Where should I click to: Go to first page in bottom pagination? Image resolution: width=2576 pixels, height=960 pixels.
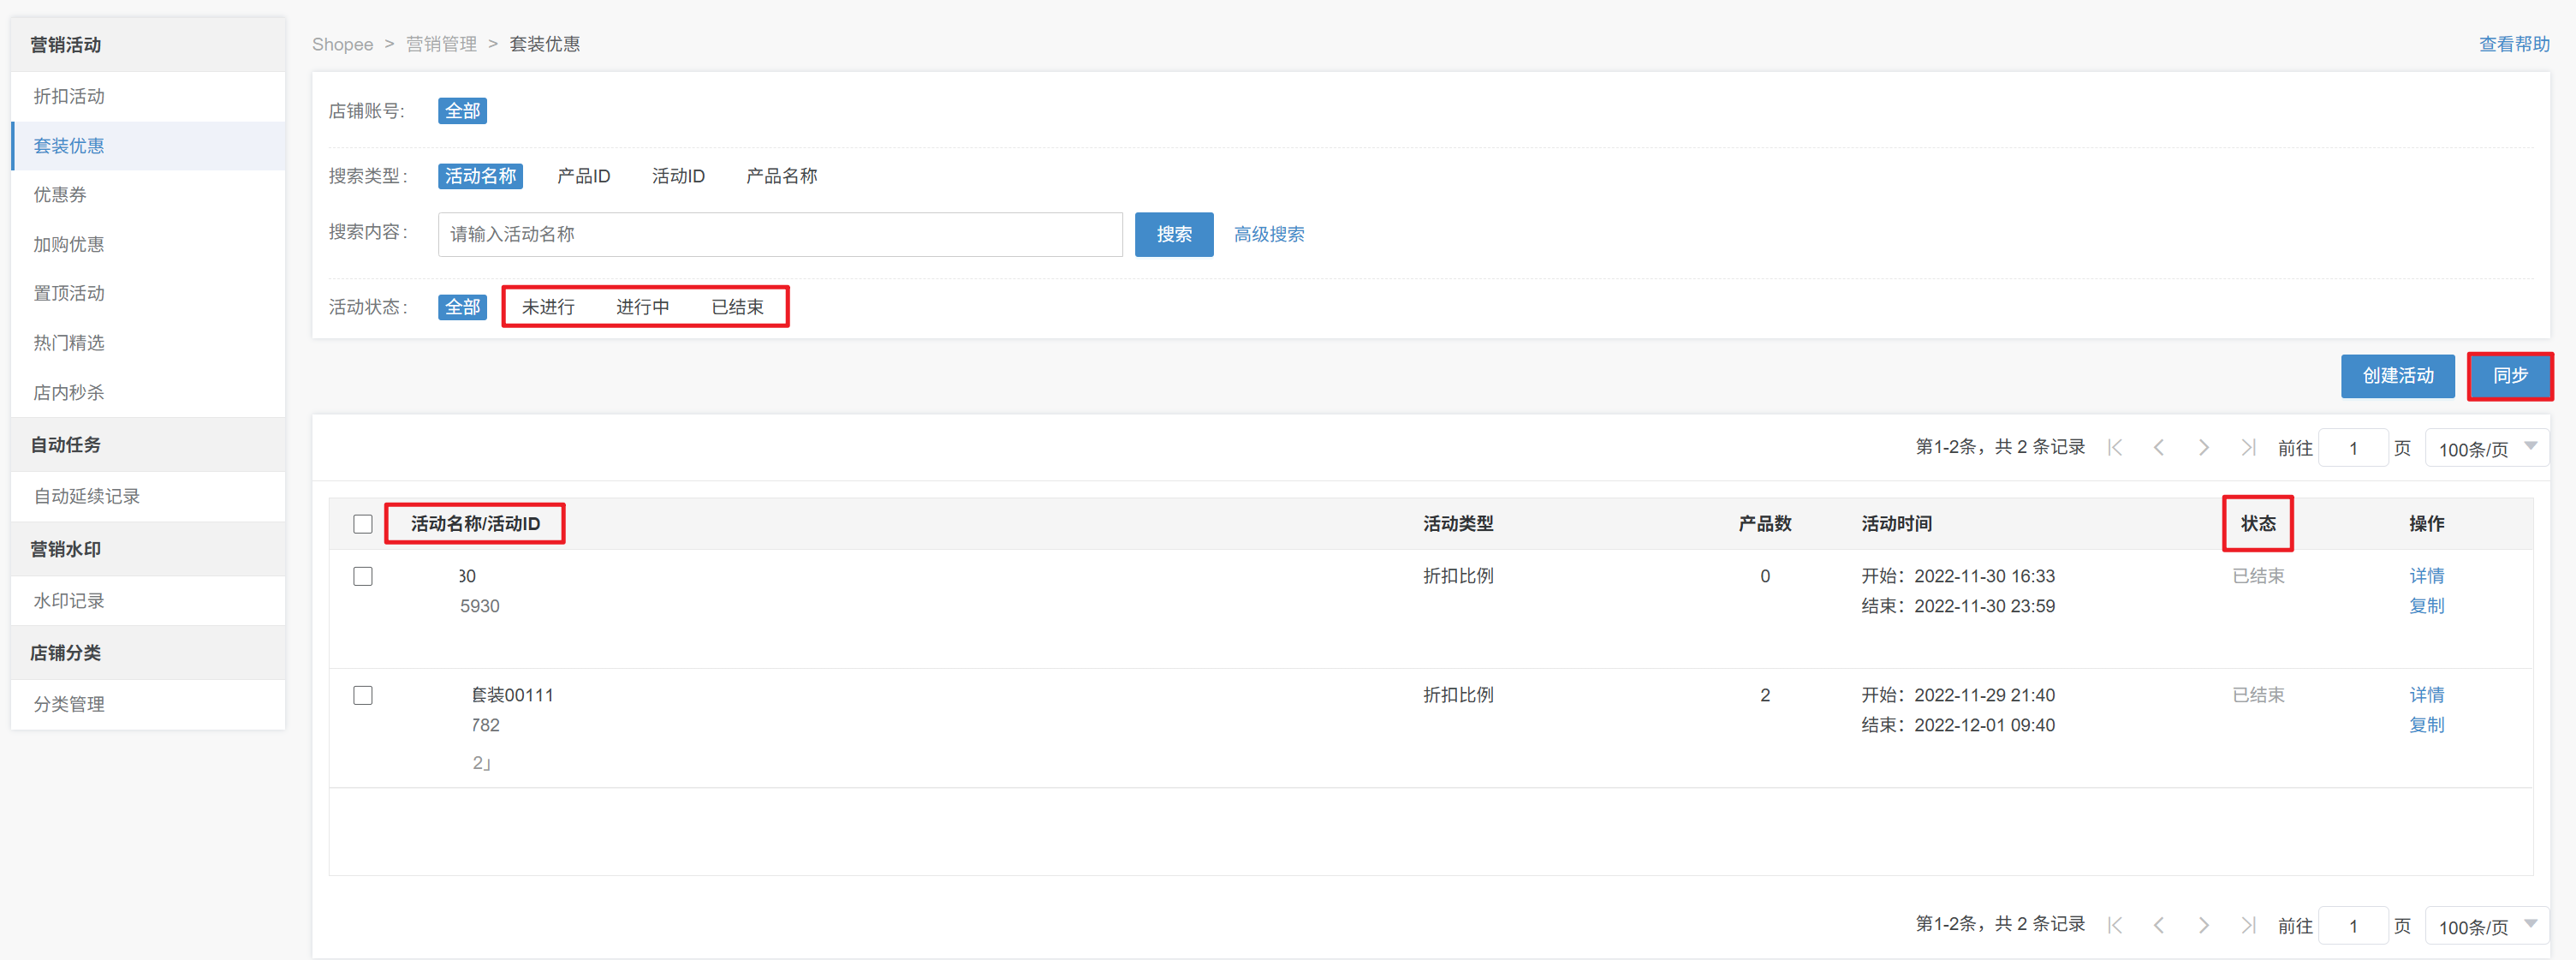point(2115,925)
